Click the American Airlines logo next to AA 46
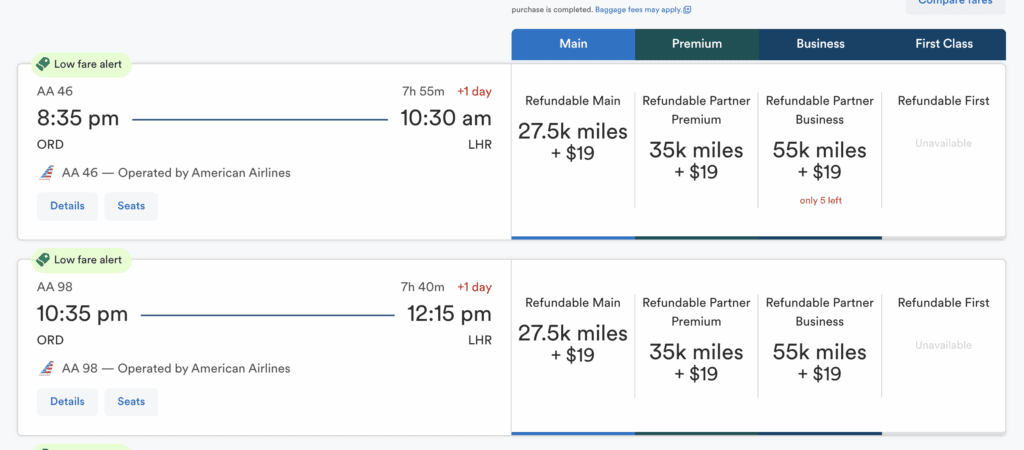The height and width of the screenshot is (450, 1024). pyautogui.click(x=46, y=173)
